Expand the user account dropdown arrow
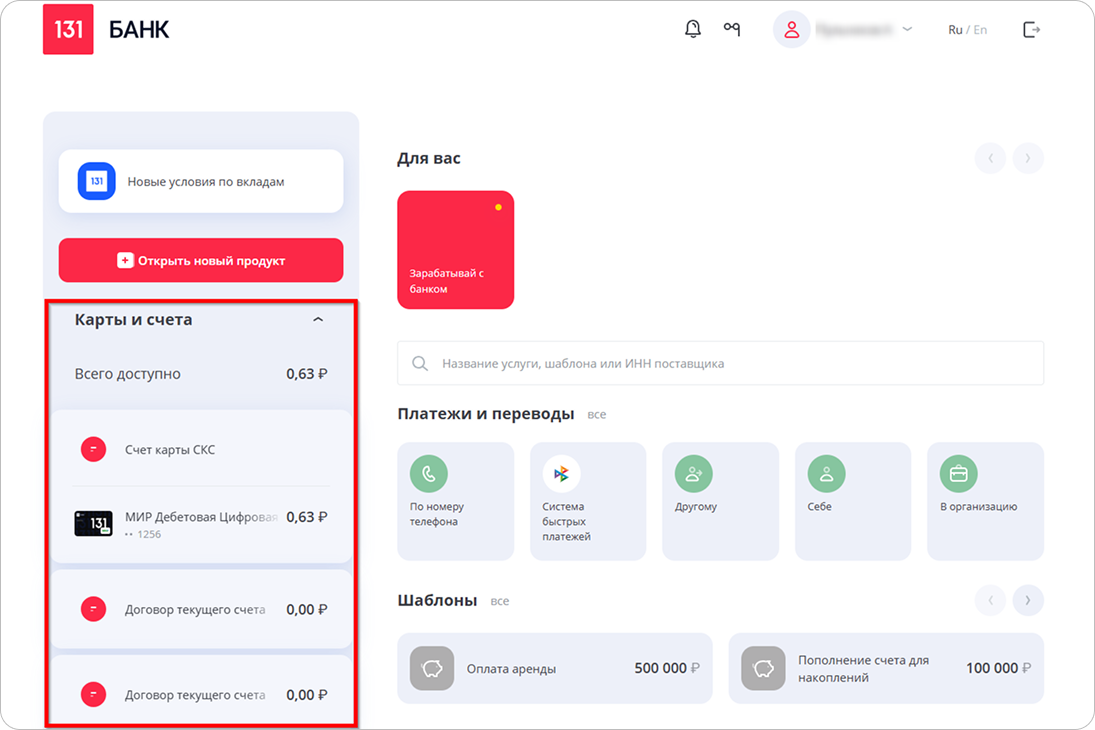The image size is (1095, 730). 907,30
